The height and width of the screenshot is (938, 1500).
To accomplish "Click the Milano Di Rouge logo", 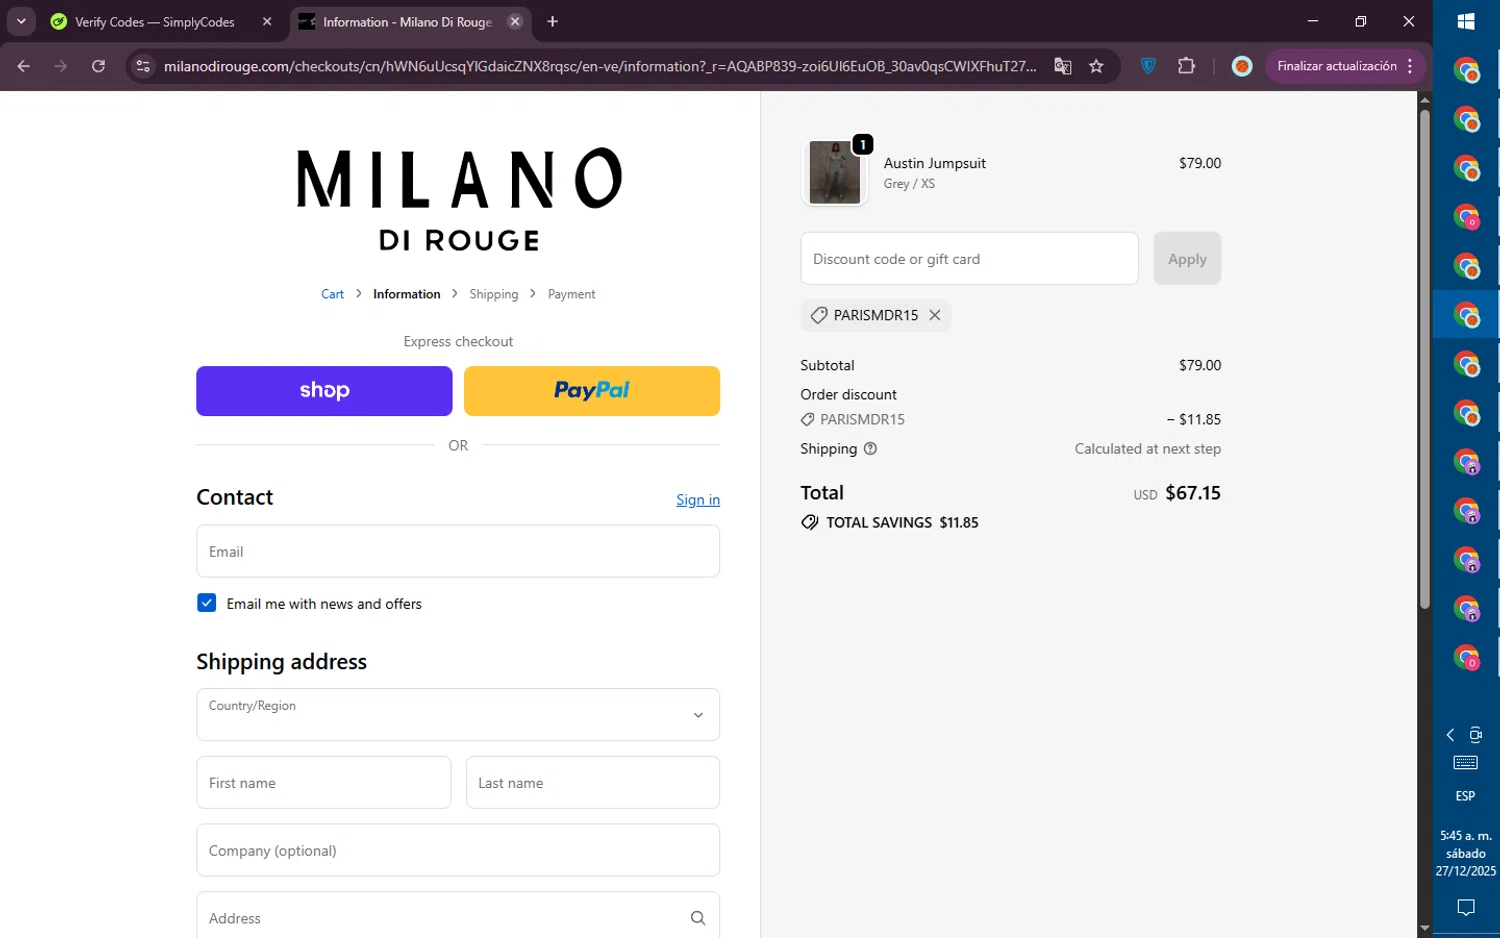I will coord(459,199).
